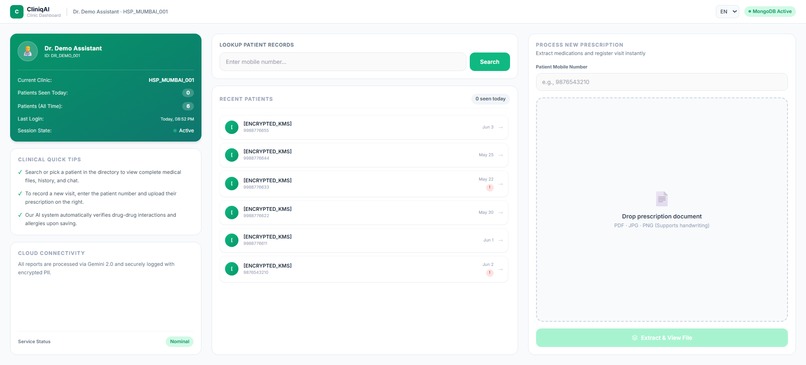Click the checkmark beside 'Search or pick a patient'
This screenshot has width=806, height=365.
(20, 172)
